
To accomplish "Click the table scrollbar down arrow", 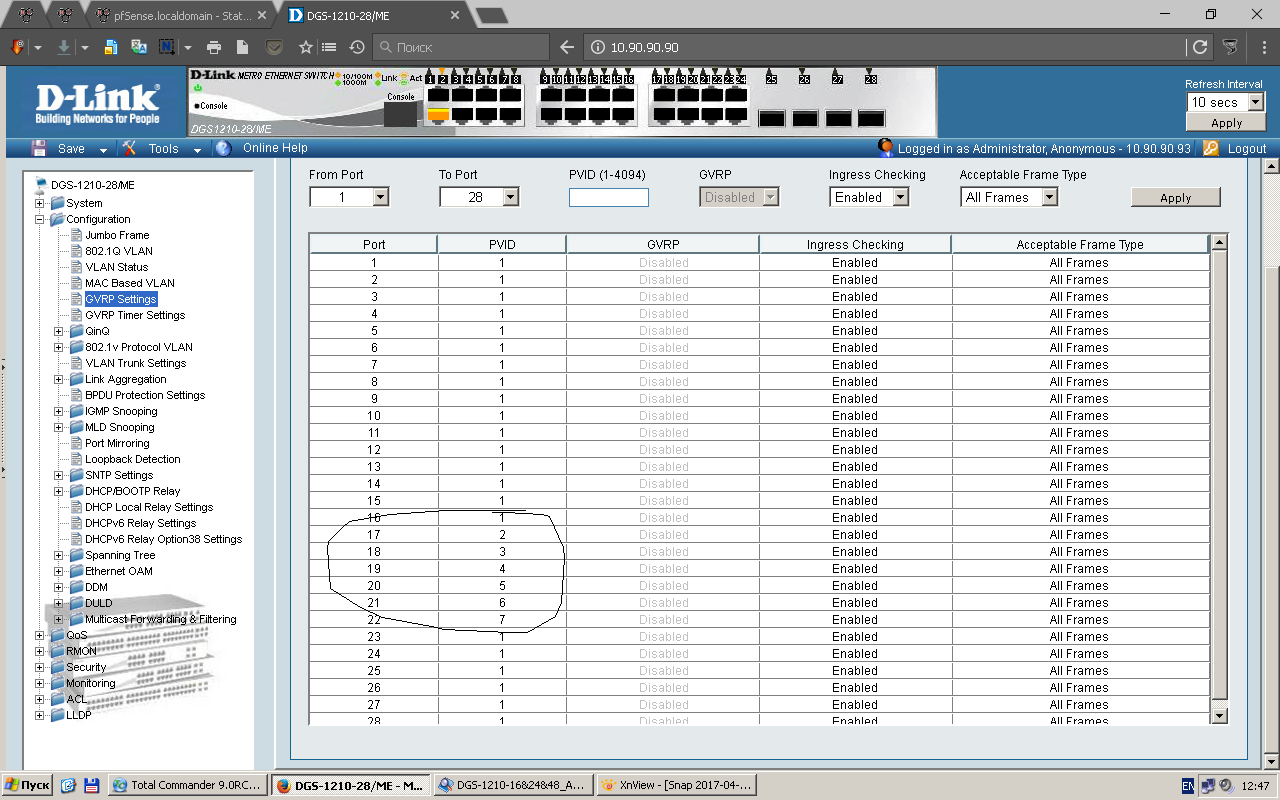I will [x=1218, y=715].
